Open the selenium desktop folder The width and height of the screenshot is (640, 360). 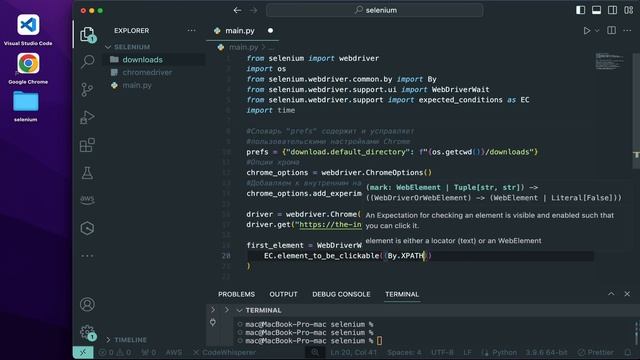(x=26, y=106)
